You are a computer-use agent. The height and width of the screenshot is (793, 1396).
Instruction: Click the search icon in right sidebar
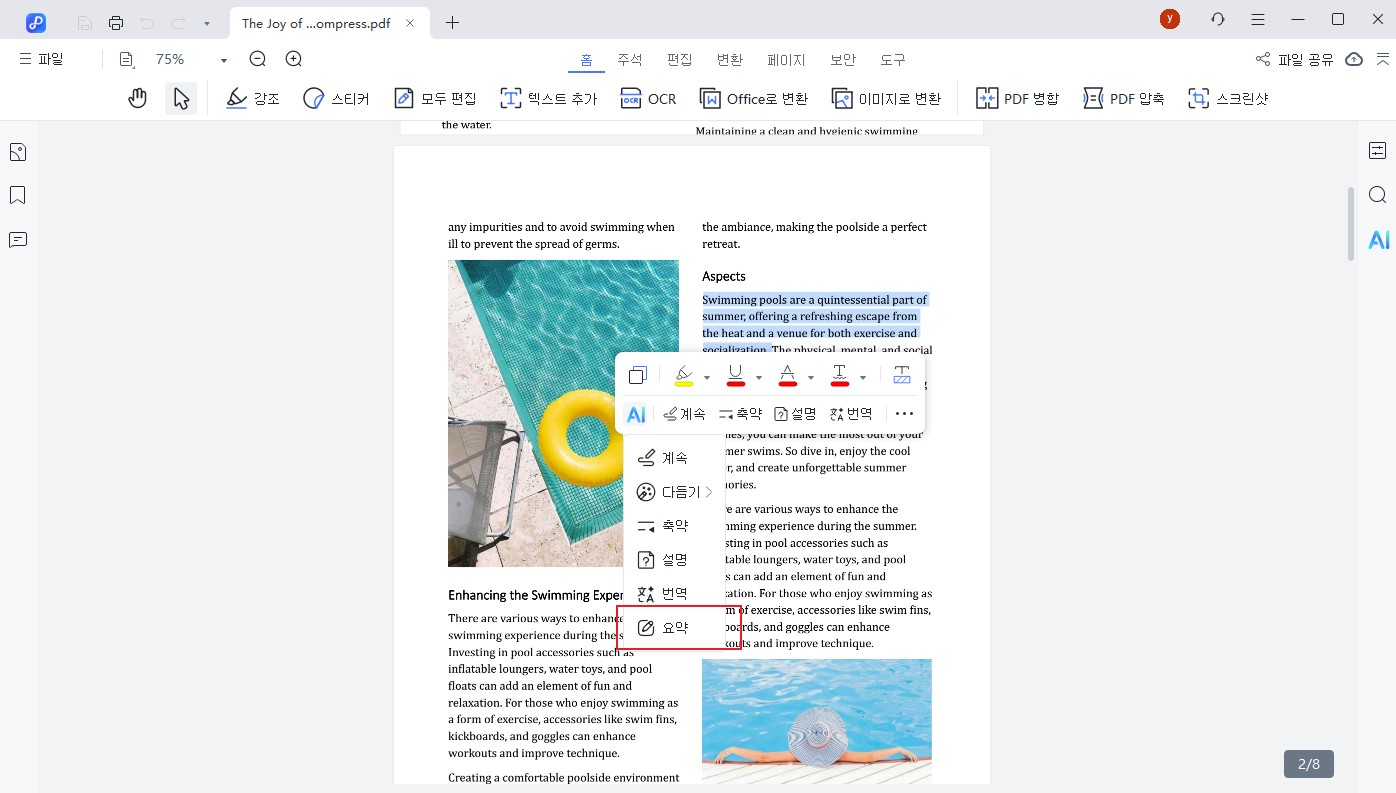click(x=1378, y=195)
